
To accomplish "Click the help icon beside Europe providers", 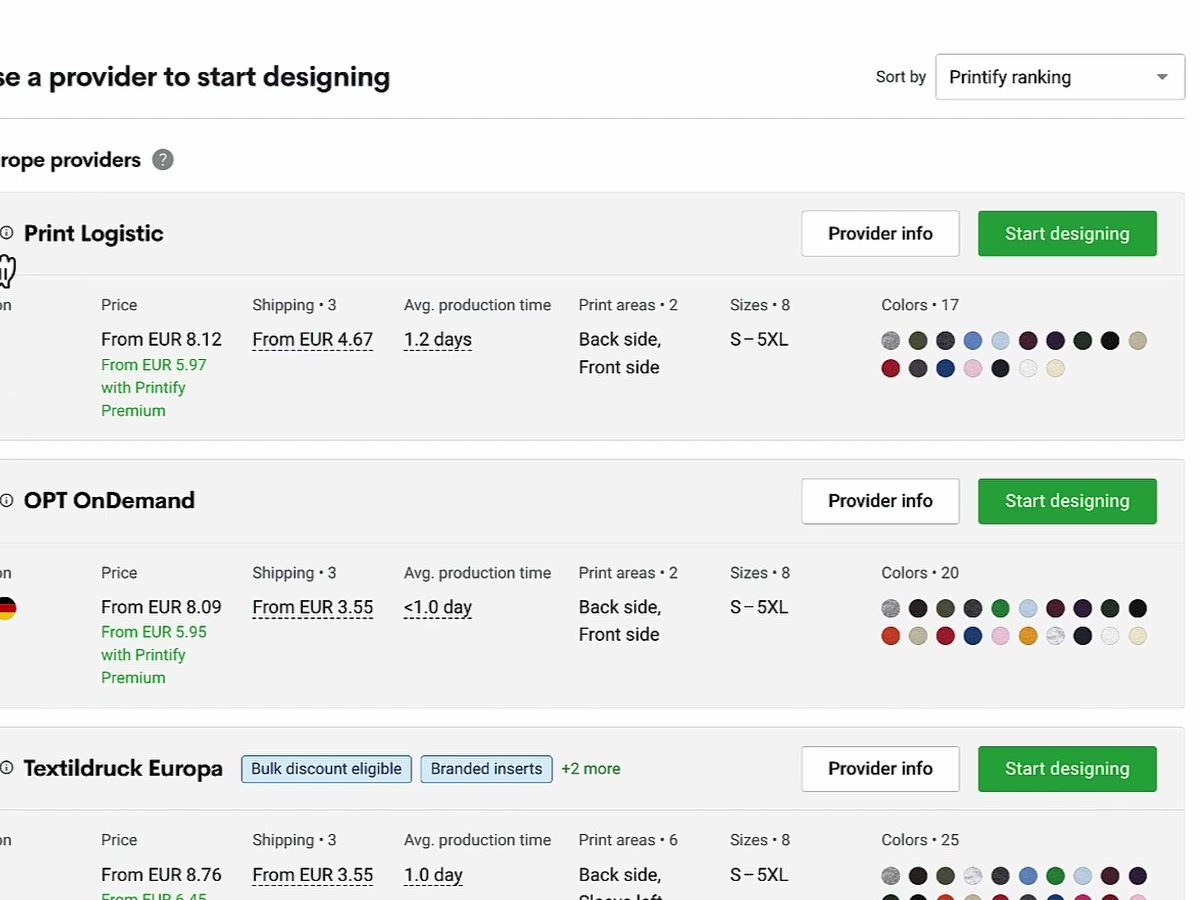I will click(163, 160).
